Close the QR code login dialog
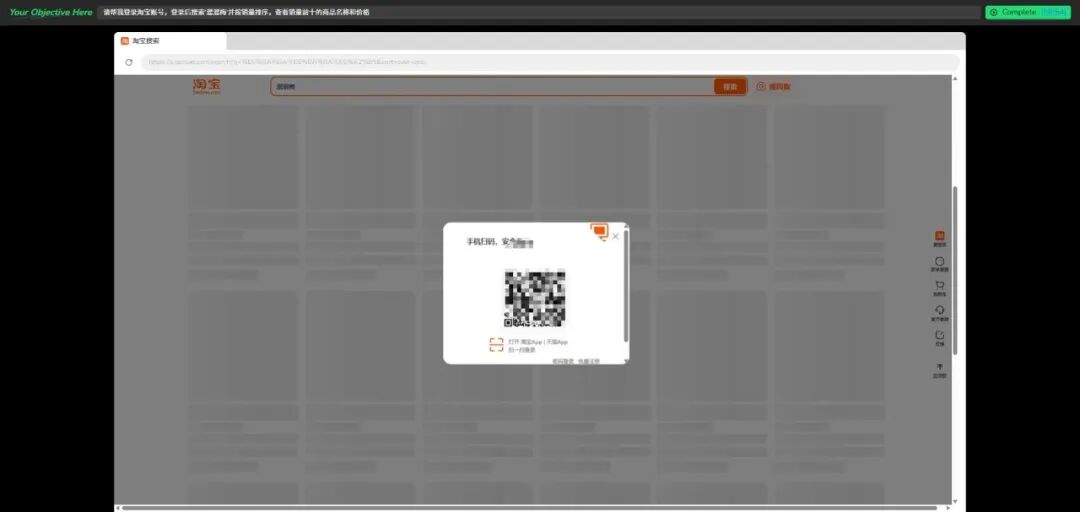Viewport: 1080px width, 512px height. (615, 236)
